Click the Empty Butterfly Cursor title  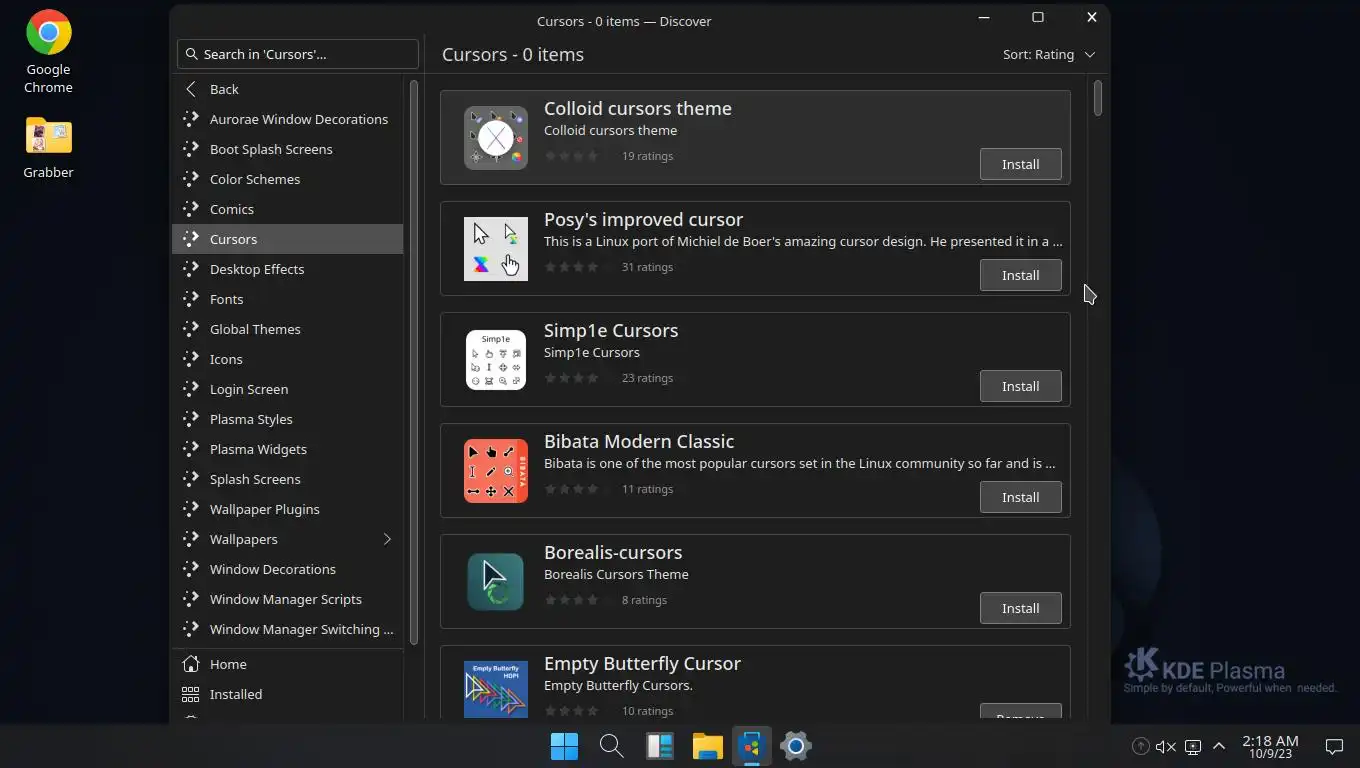642,663
